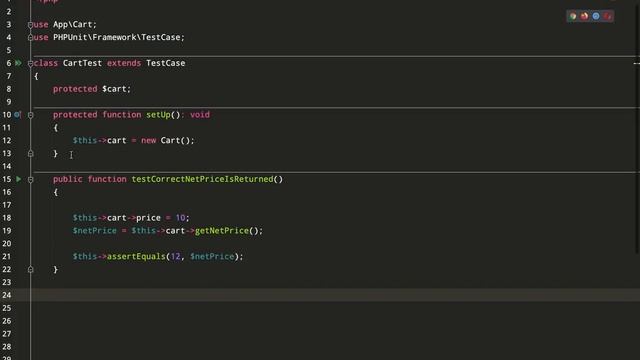640x360 pixels.
Task: Click line number 12 in gutter
Action: (x=7, y=140)
